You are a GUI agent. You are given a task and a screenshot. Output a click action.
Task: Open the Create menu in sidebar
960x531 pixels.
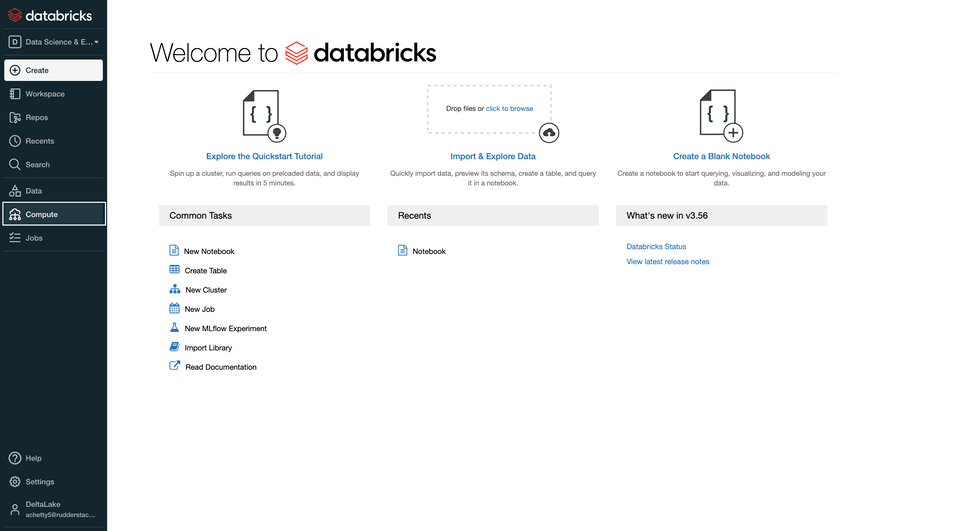(53, 70)
